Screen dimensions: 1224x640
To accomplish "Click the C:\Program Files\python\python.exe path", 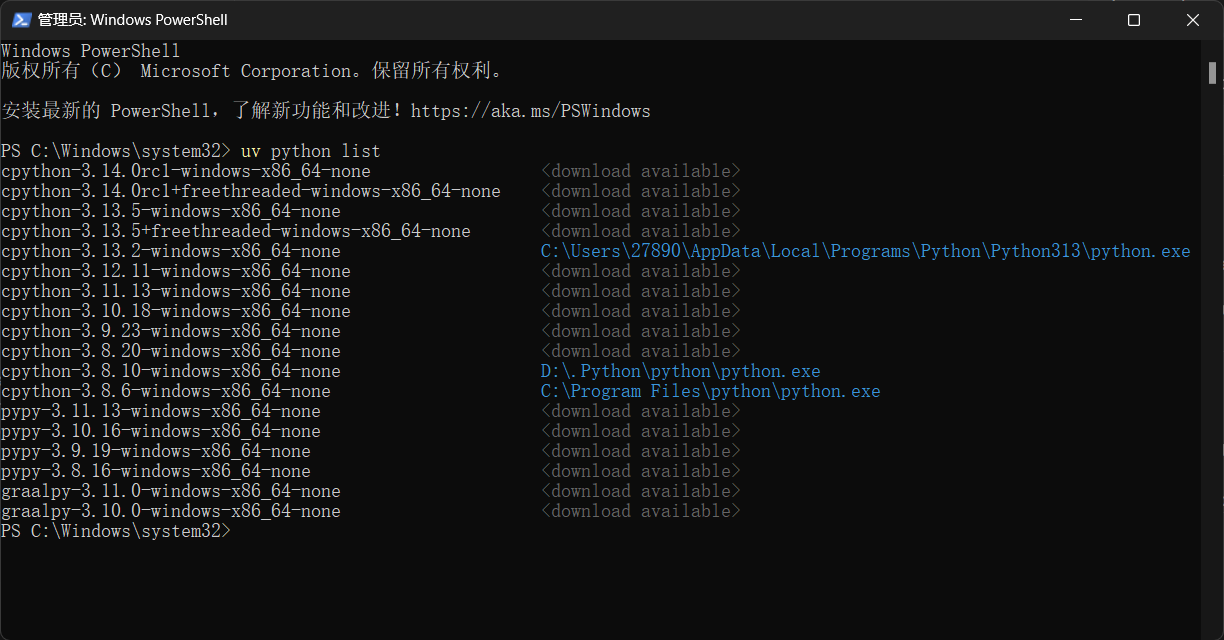I will pos(710,391).
